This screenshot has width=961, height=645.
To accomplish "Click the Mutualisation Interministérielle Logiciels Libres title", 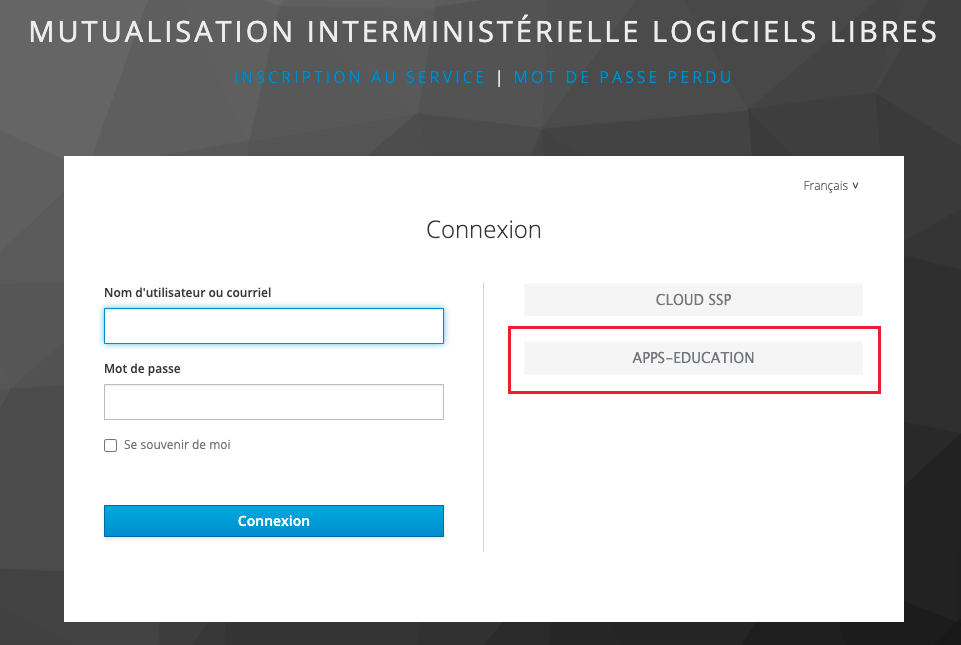I will 483,32.
